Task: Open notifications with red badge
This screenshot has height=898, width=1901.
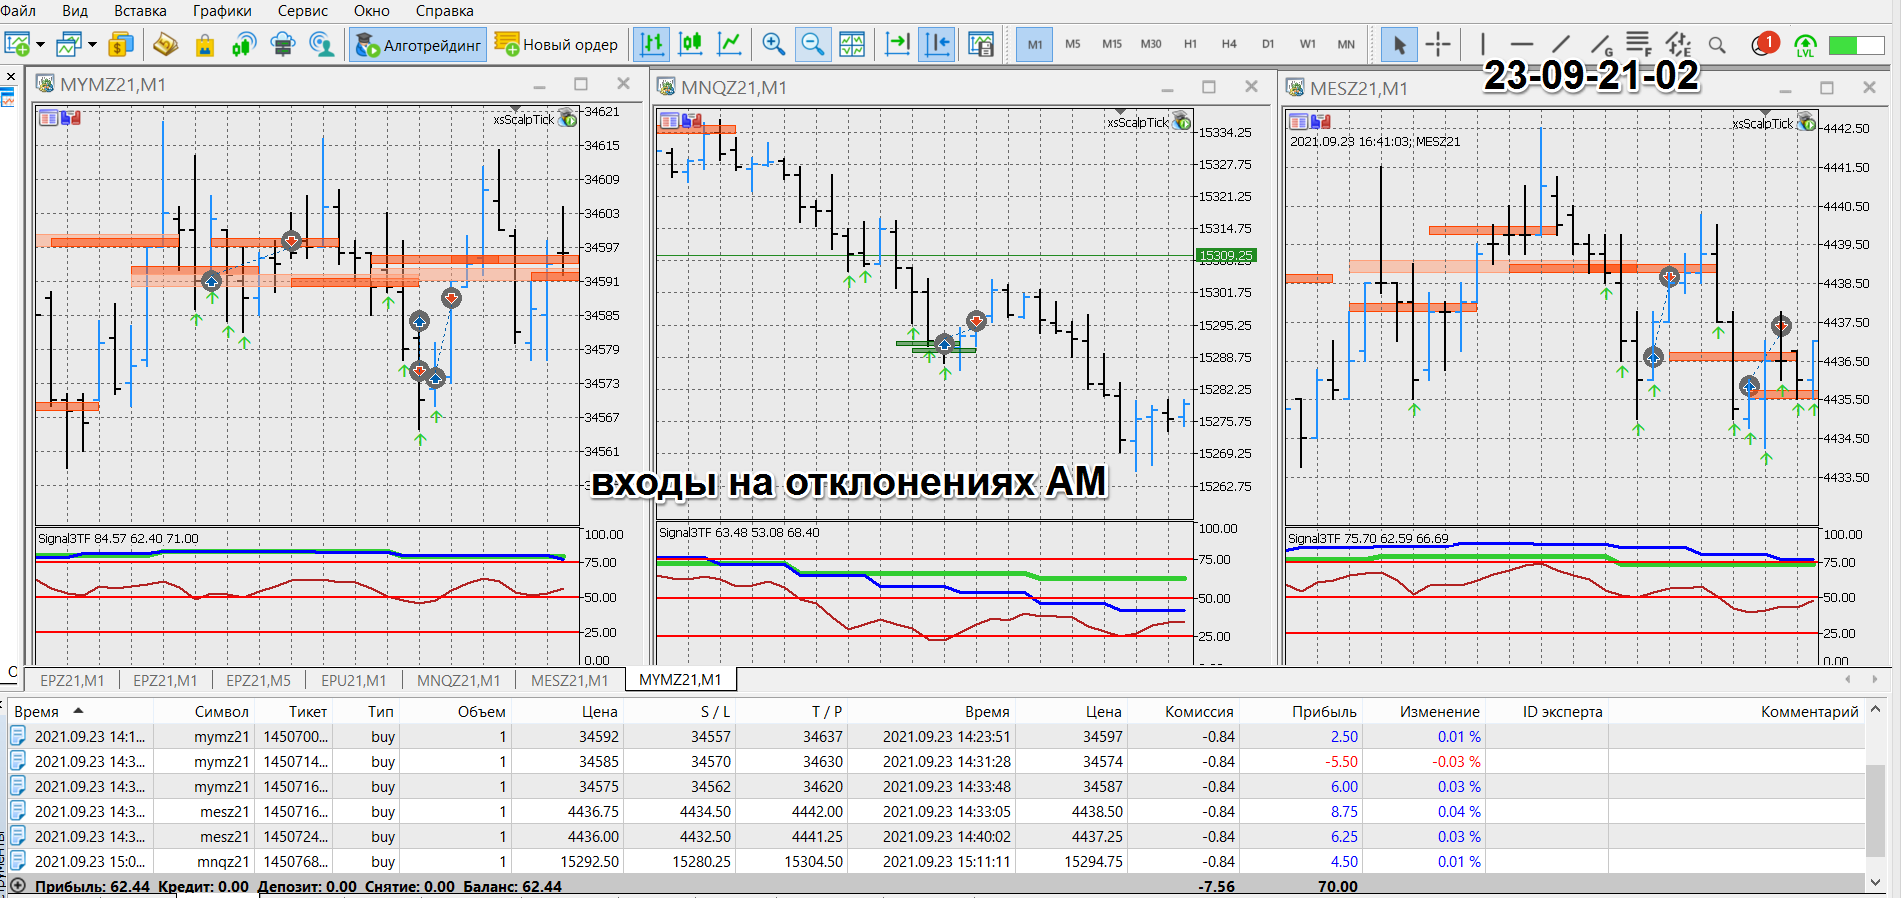Action: [1765, 44]
